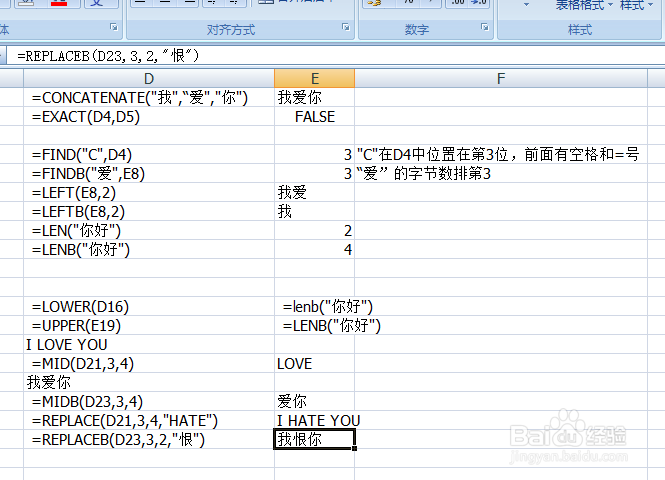Select column D cell with =REPLACEB(D23,3,2,"恨")
Screen dimensions: 665x480
point(149,440)
